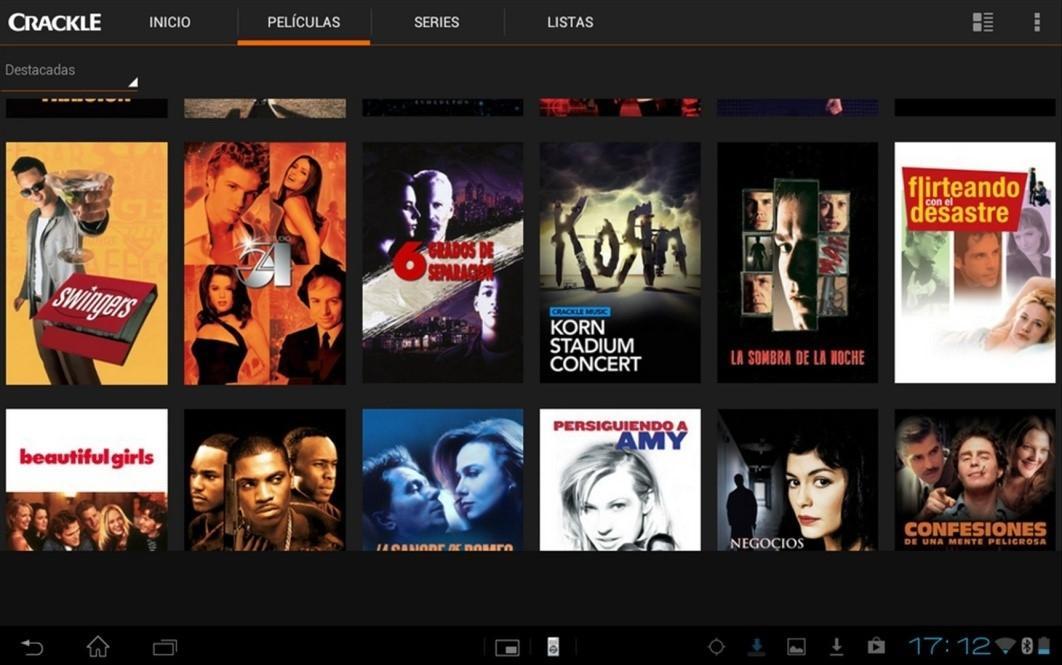Image resolution: width=1062 pixels, height=665 pixels.
Task: Open the three-dot overflow menu
Action: (x=1036, y=22)
